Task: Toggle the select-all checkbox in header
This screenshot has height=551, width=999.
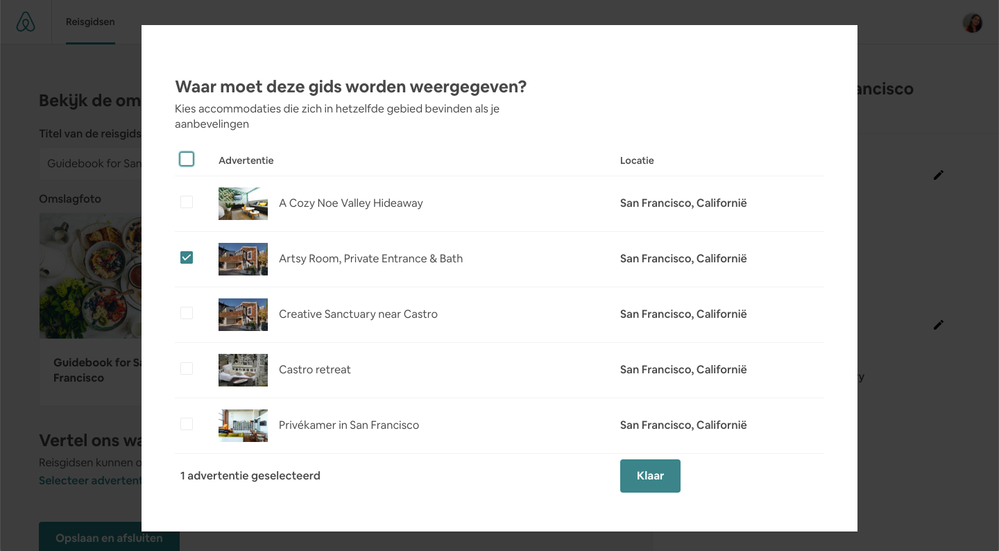Action: 186,159
